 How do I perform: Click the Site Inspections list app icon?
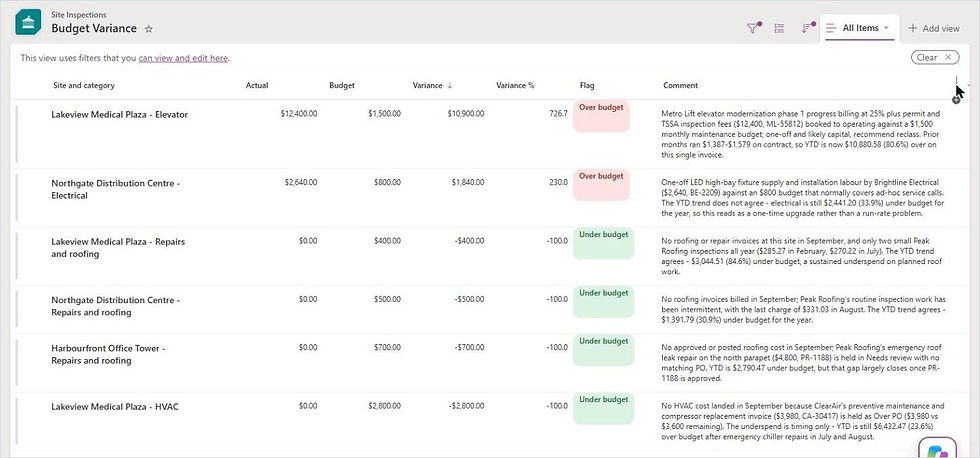pos(28,22)
